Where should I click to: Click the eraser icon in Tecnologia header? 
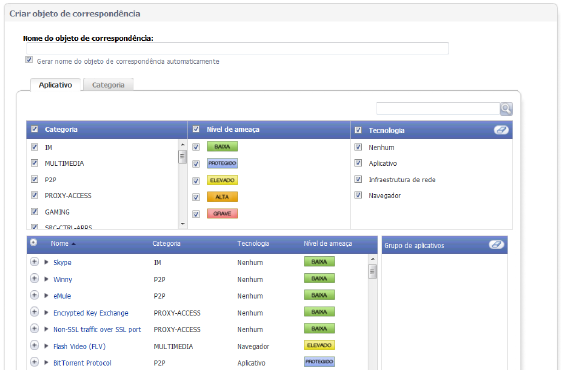pyautogui.click(x=501, y=130)
